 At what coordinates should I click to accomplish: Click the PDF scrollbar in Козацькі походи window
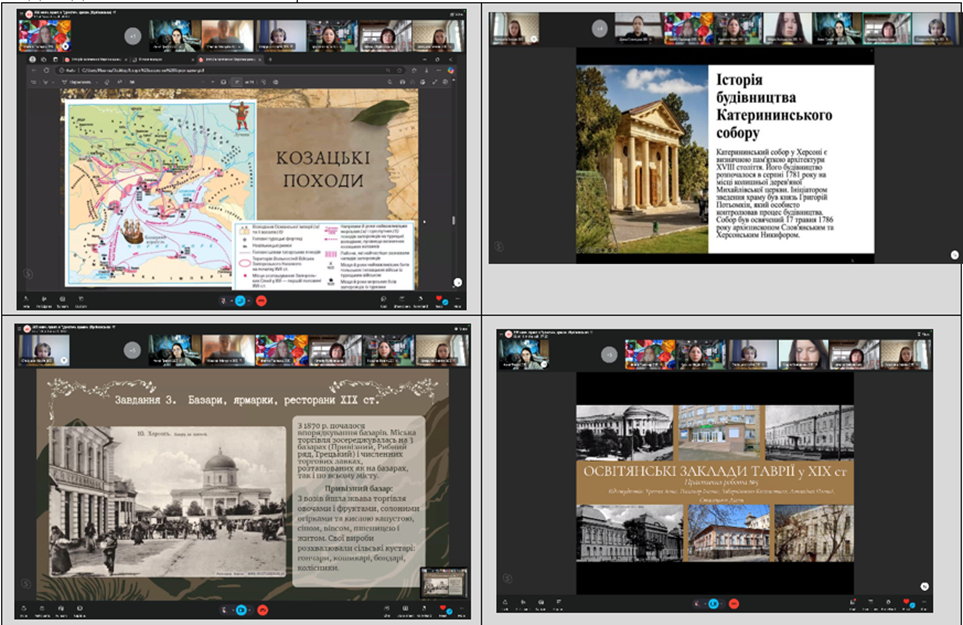tap(454, 220)
